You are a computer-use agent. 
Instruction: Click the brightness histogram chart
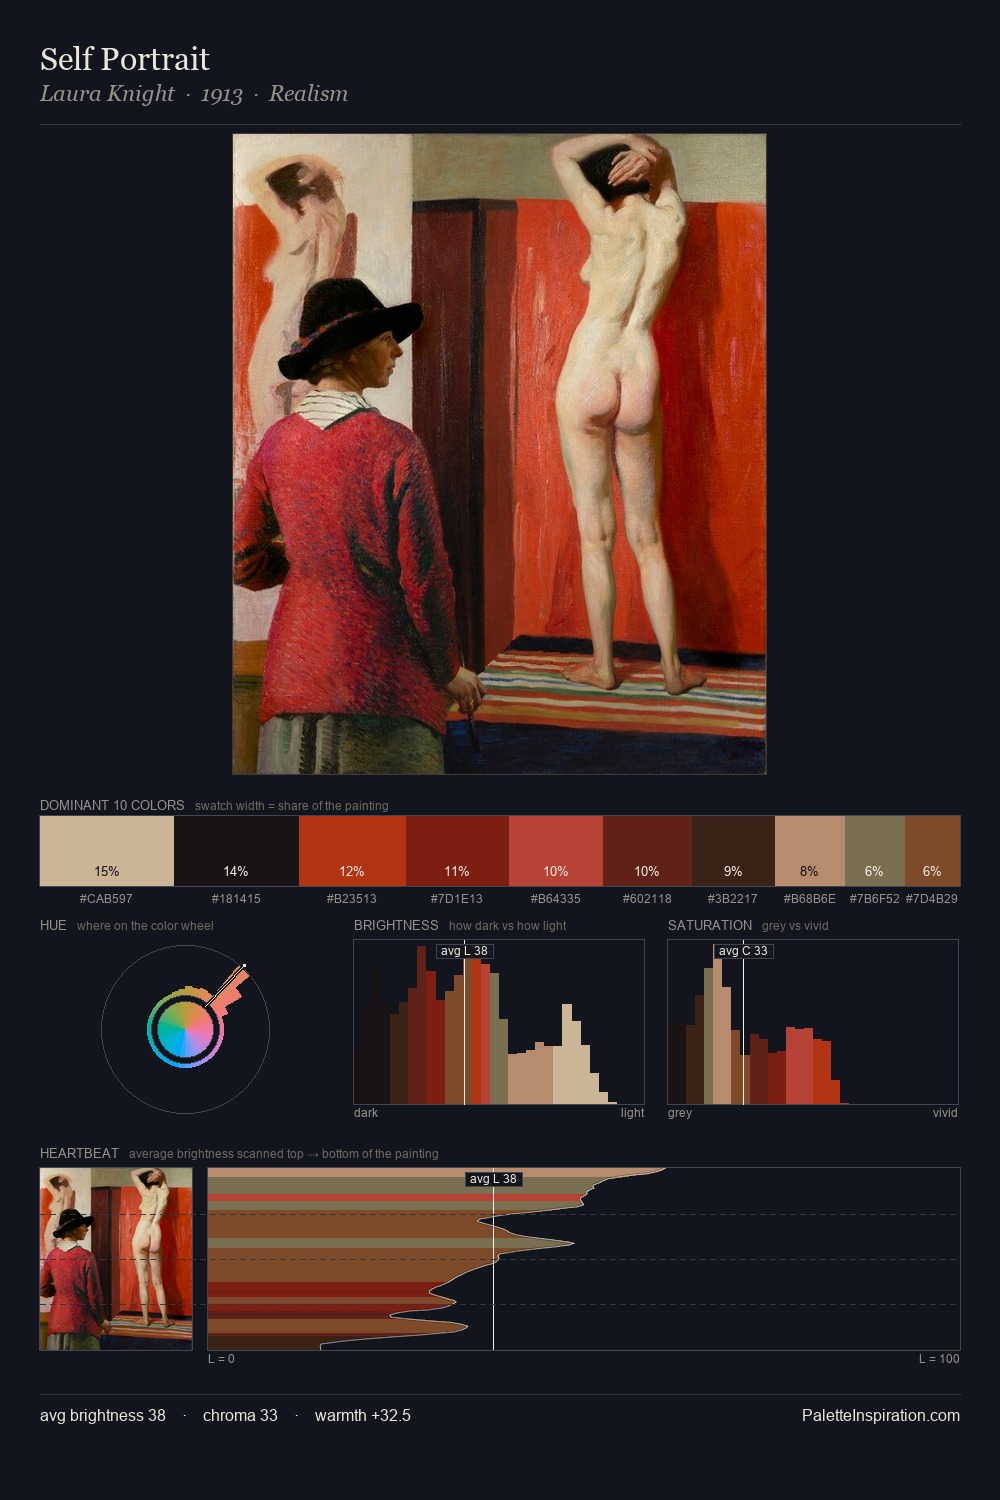click(x=499, y=1022)
